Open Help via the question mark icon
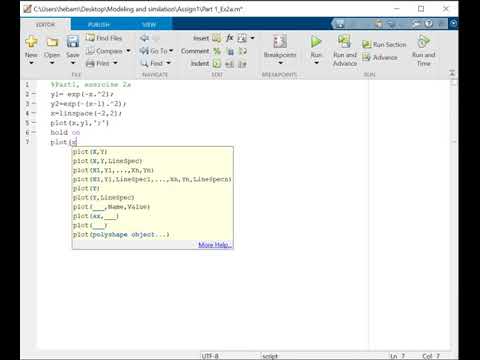Image resolution: width=480 pixels, height=360 pixels. coord(429,24)
